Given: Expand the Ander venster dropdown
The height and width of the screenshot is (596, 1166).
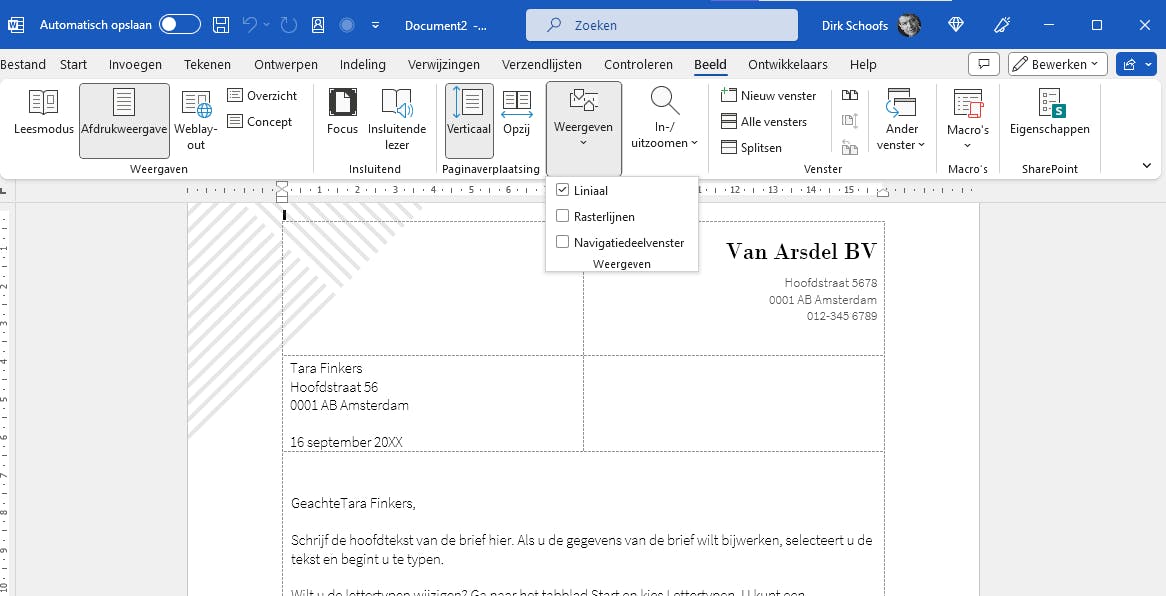Looking at the screenshot, I should point(900,118).
